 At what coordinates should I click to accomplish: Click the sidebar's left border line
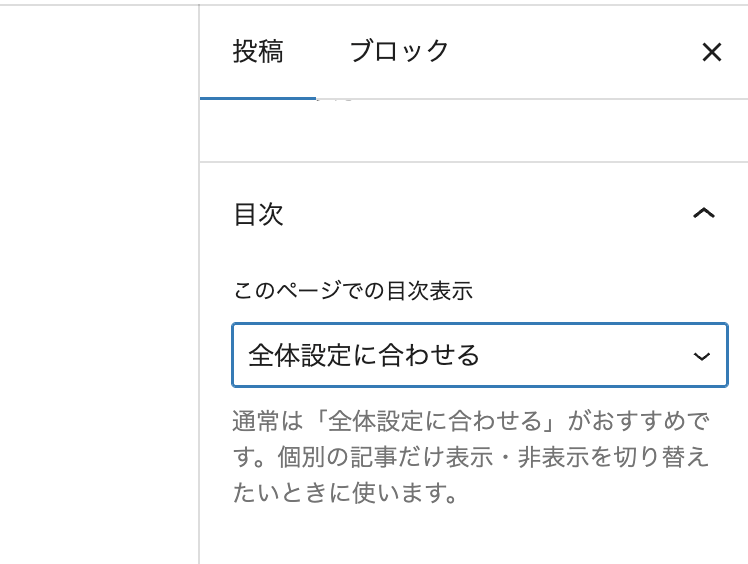[200, 300]
